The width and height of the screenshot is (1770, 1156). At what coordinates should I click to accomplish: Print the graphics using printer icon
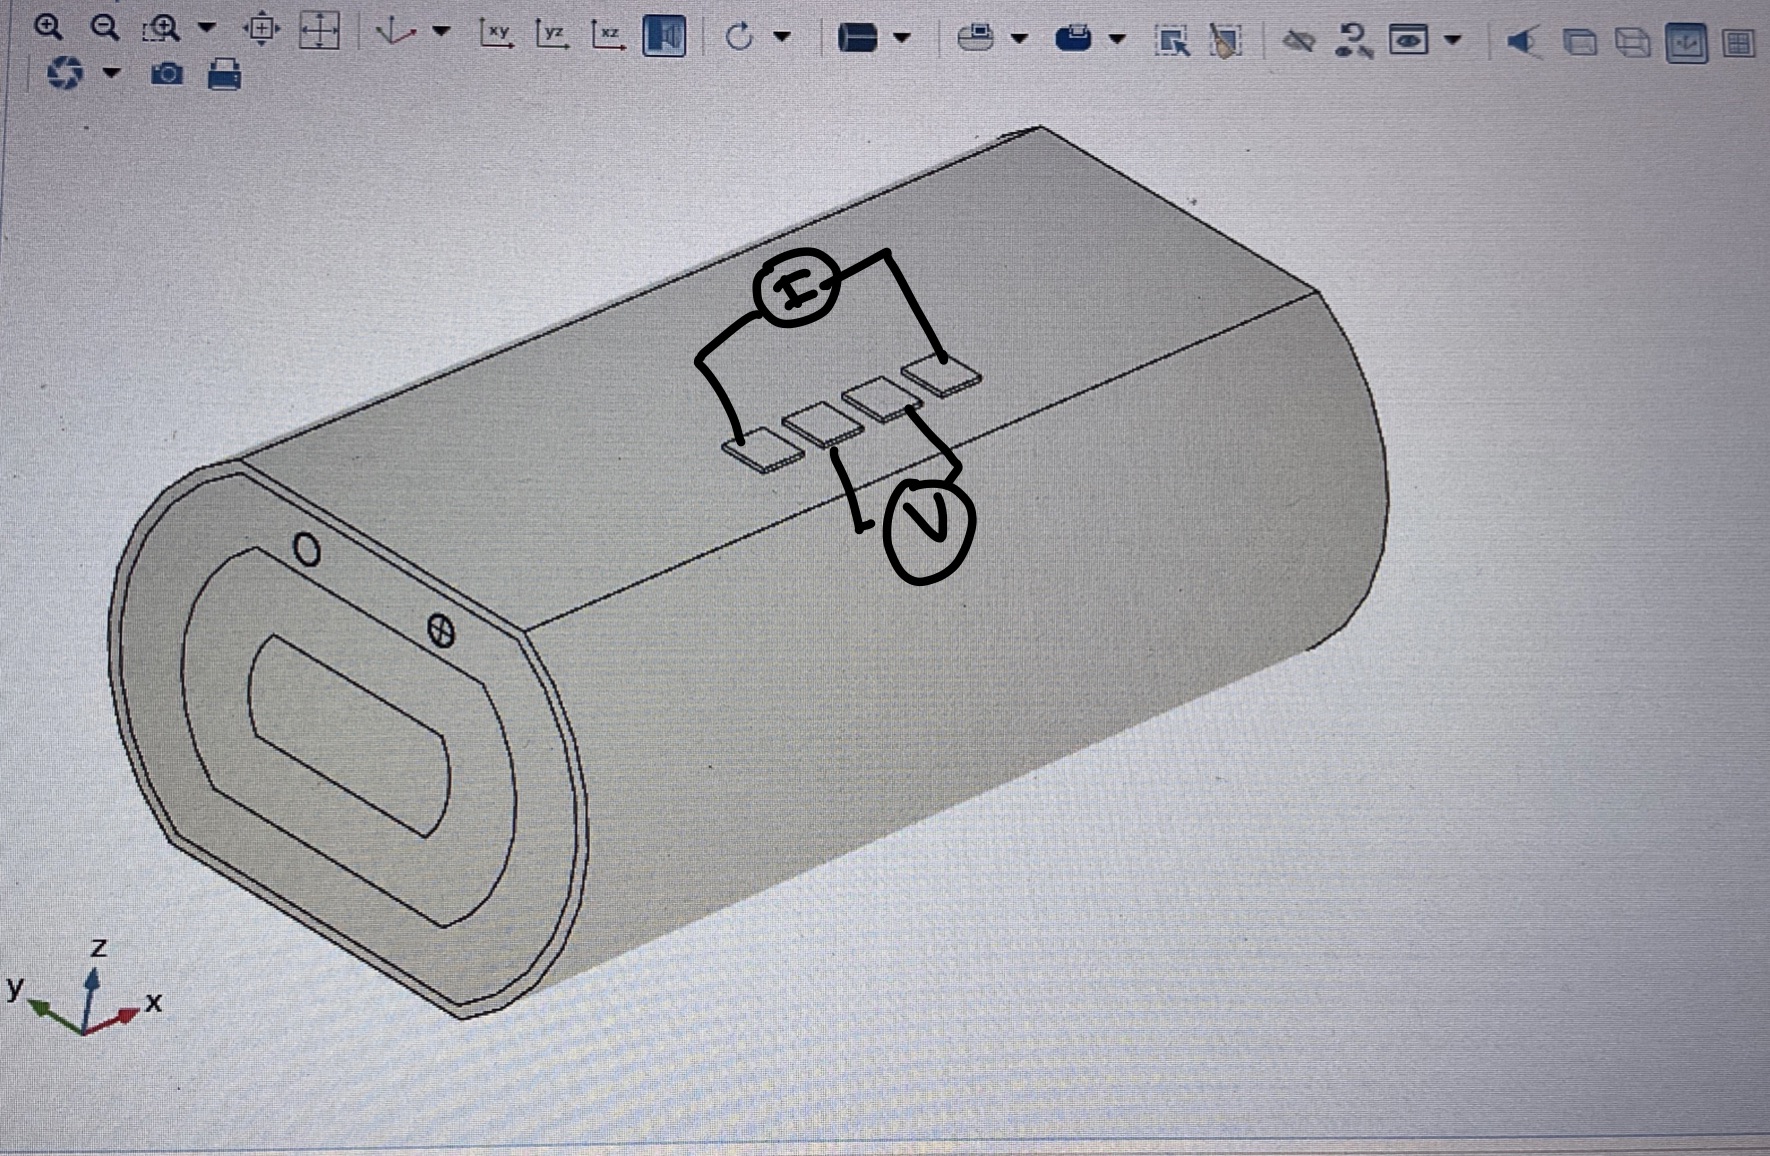click(224, 75)
